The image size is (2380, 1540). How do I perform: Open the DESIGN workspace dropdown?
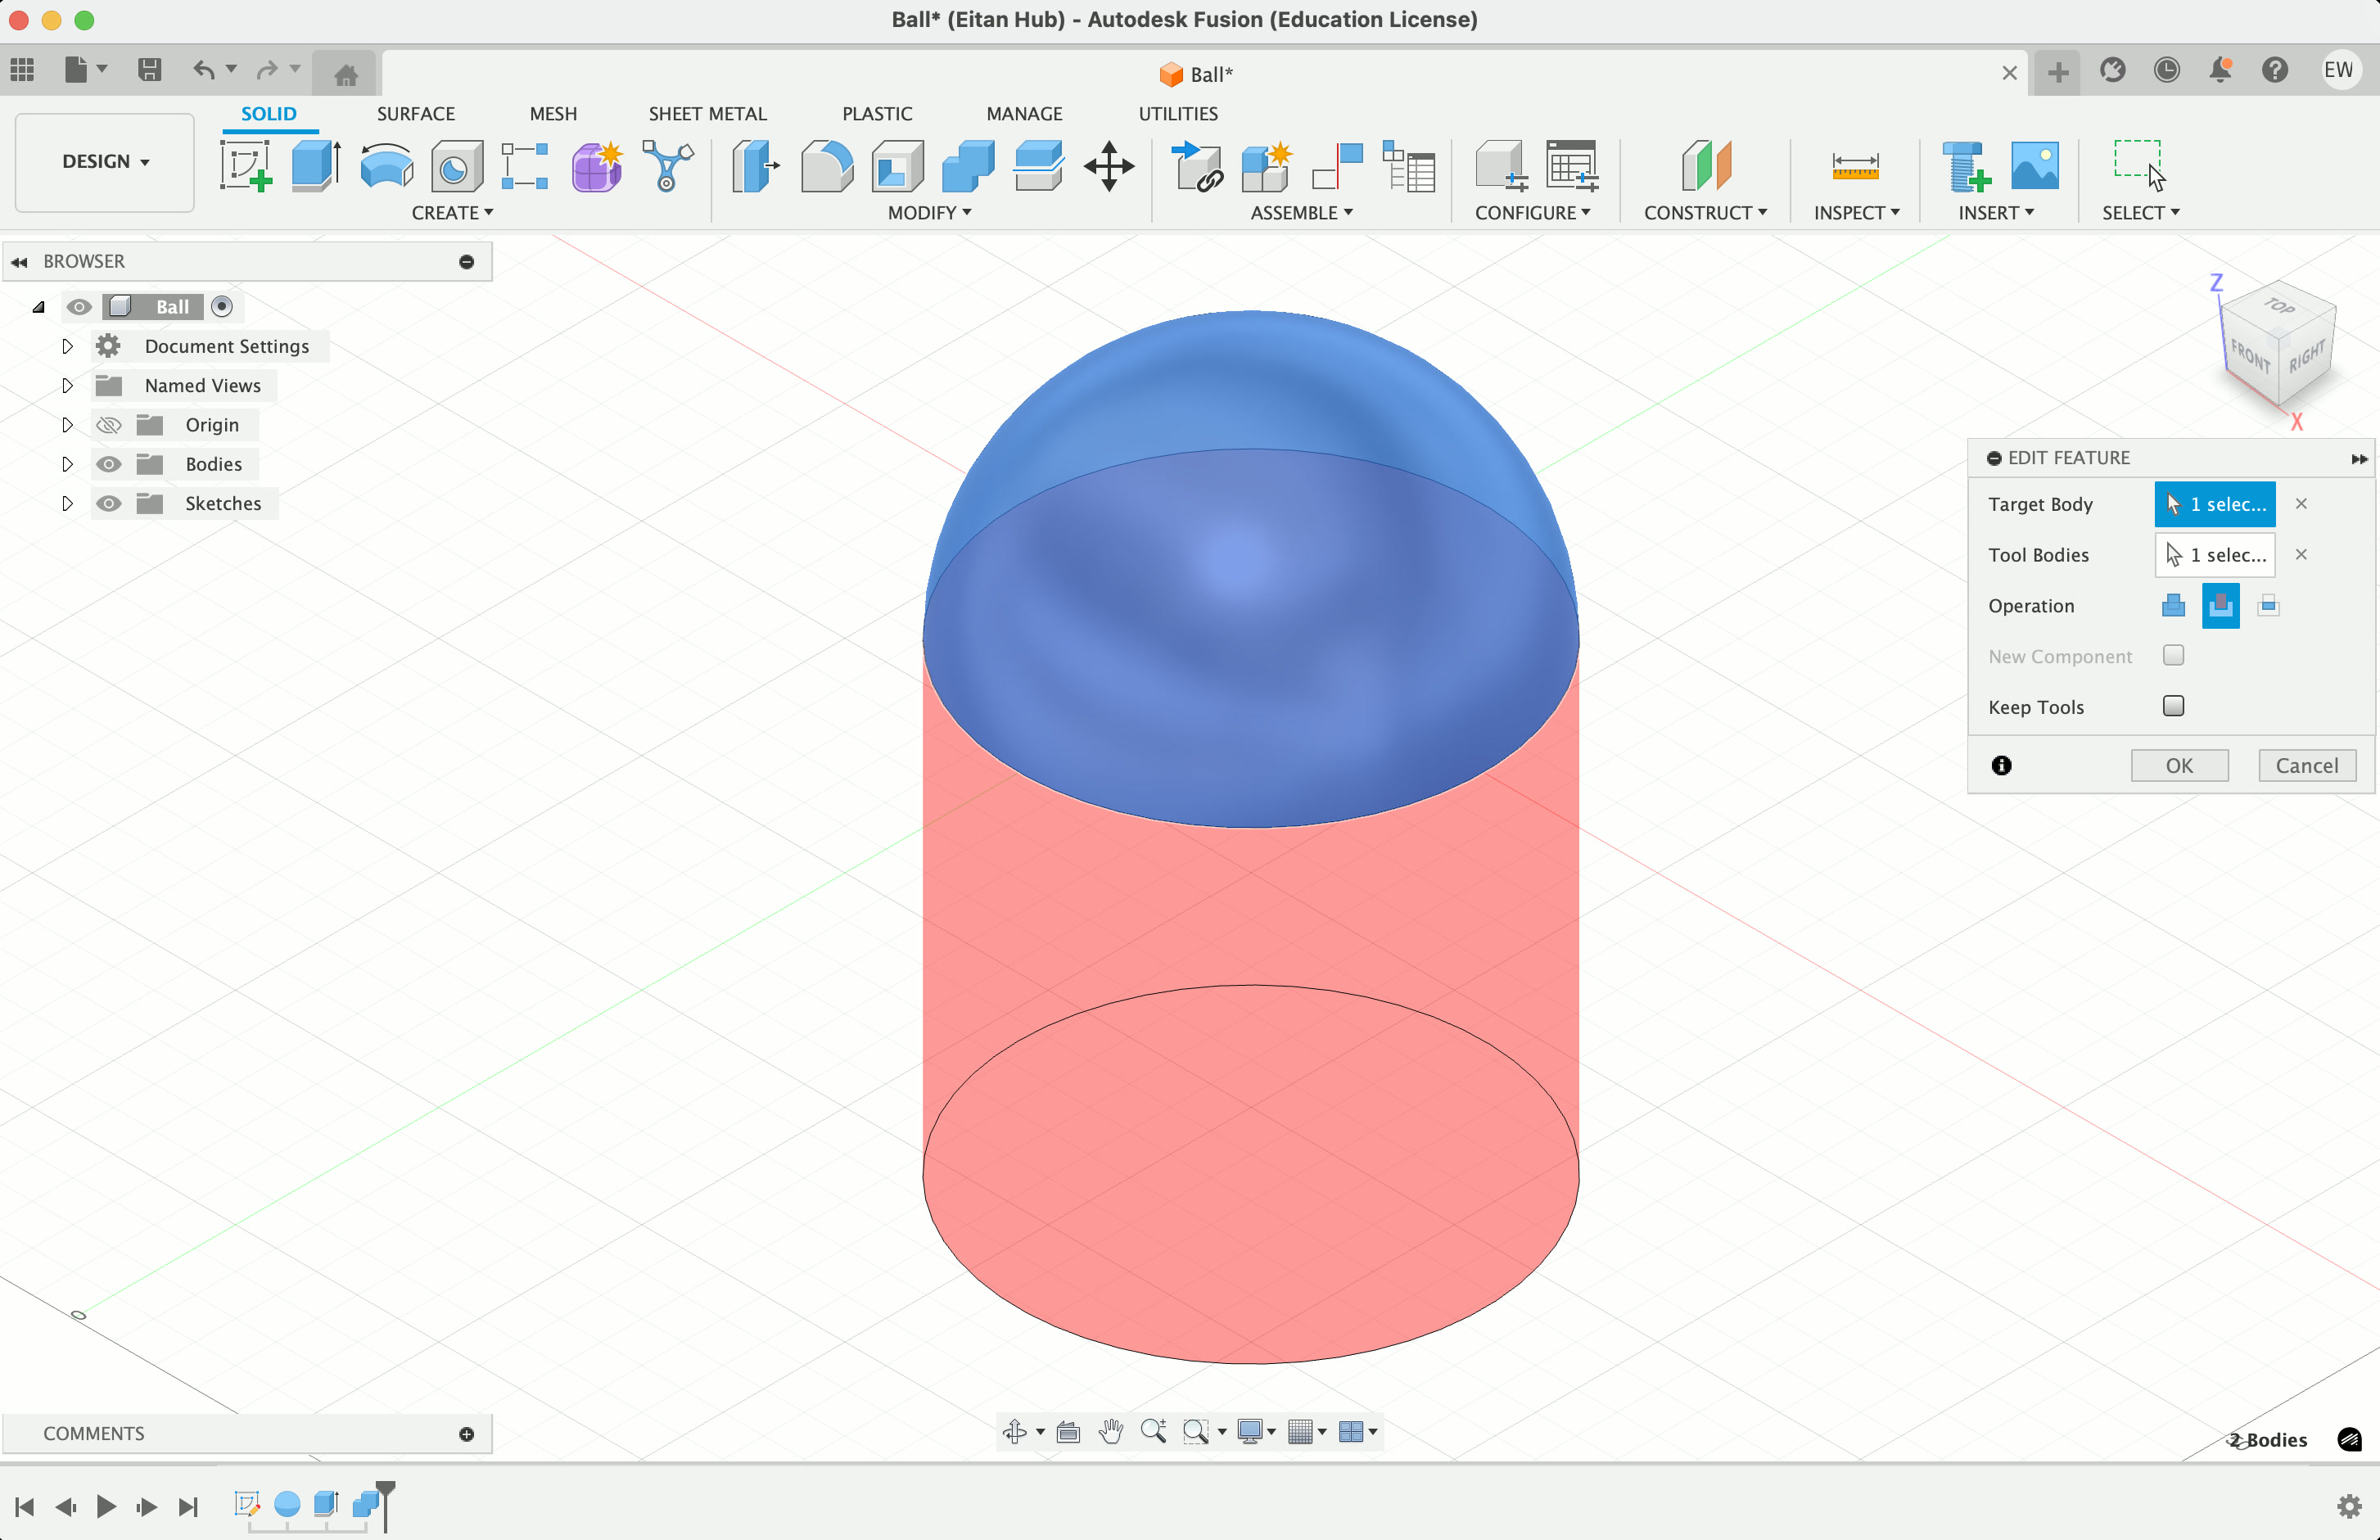[105, 162]
